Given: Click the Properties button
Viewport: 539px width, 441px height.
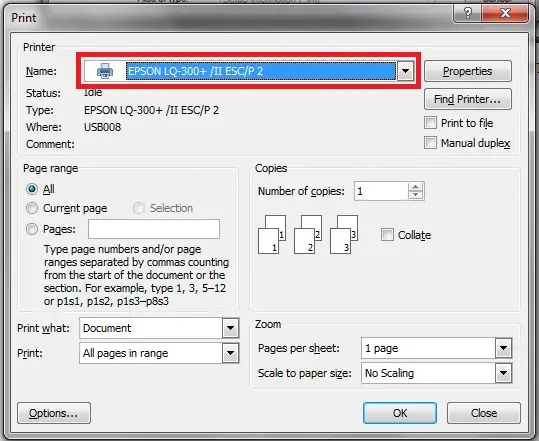Looking at the screenshot, I should [468, 71].
